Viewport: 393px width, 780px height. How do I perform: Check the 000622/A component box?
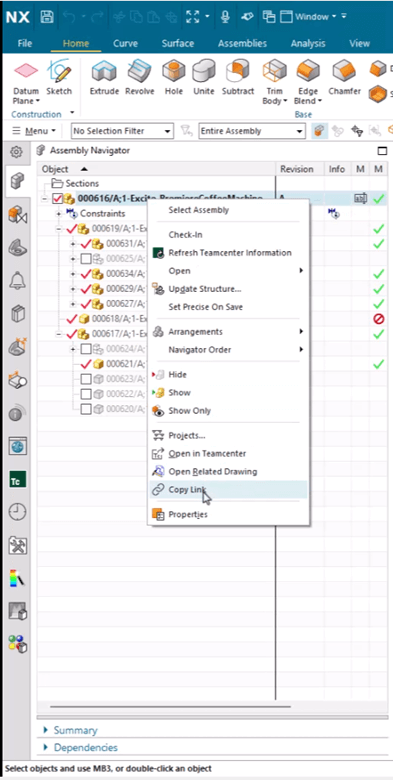point(86,394)
